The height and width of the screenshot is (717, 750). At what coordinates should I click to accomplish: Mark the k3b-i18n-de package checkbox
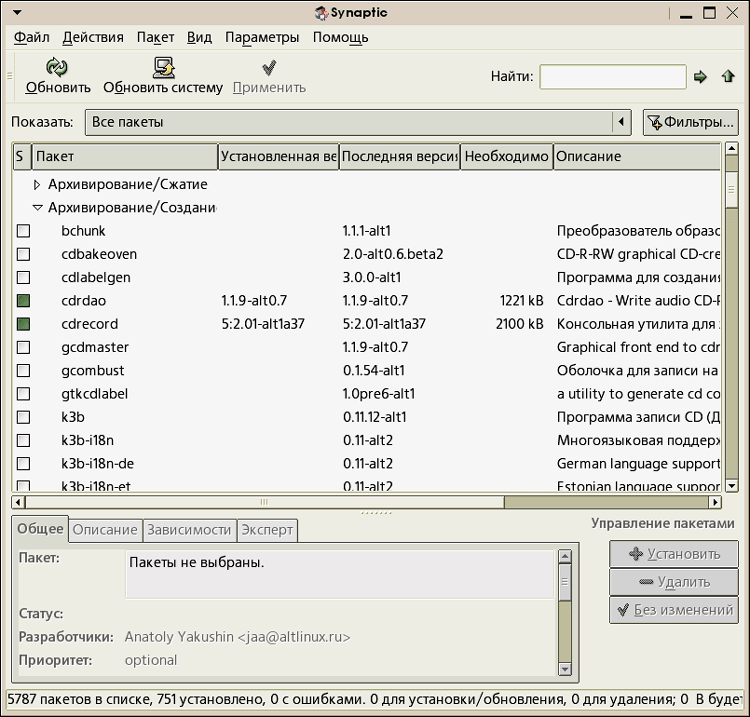coord(23,463)
